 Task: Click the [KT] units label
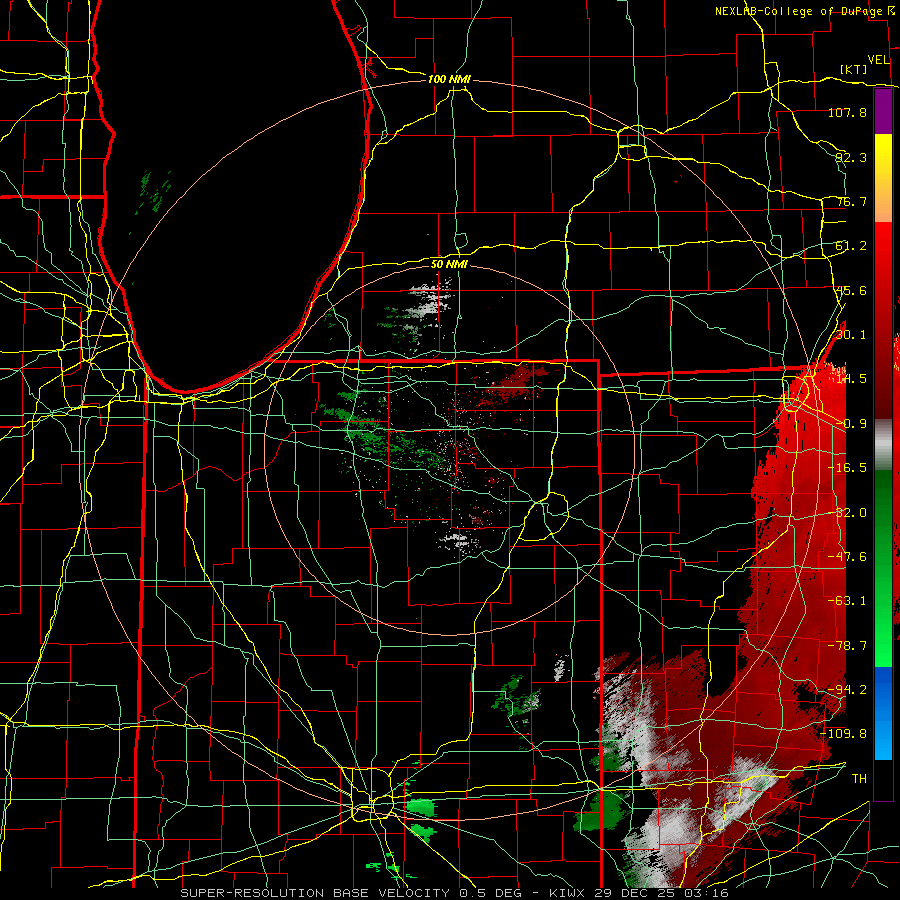coord(854,69)
